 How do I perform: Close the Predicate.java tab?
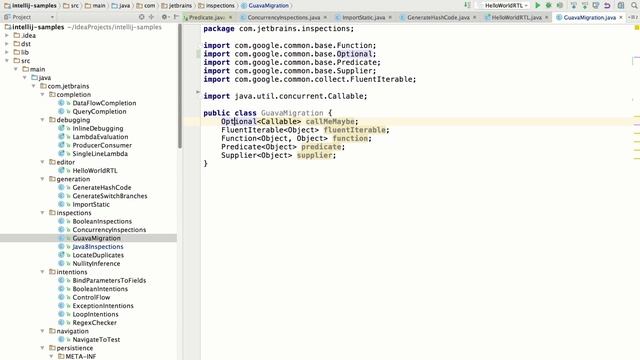pos(230,18)
